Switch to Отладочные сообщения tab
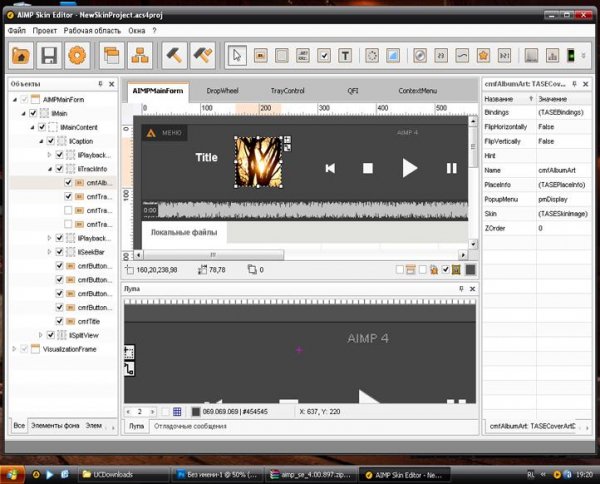This screenshot has width=600, height=484. pyautogui.click(x=190, y=426)
